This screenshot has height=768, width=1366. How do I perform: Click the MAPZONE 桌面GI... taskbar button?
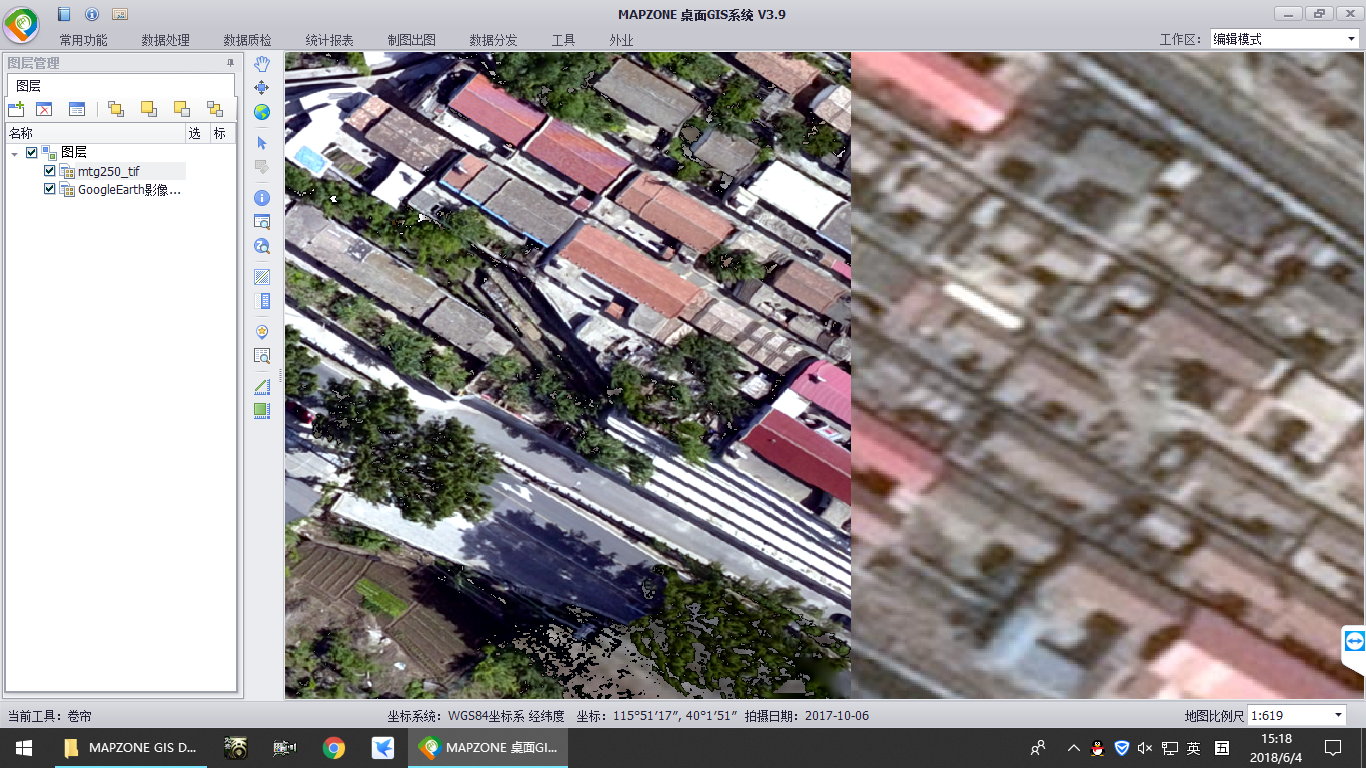(488, 748)
